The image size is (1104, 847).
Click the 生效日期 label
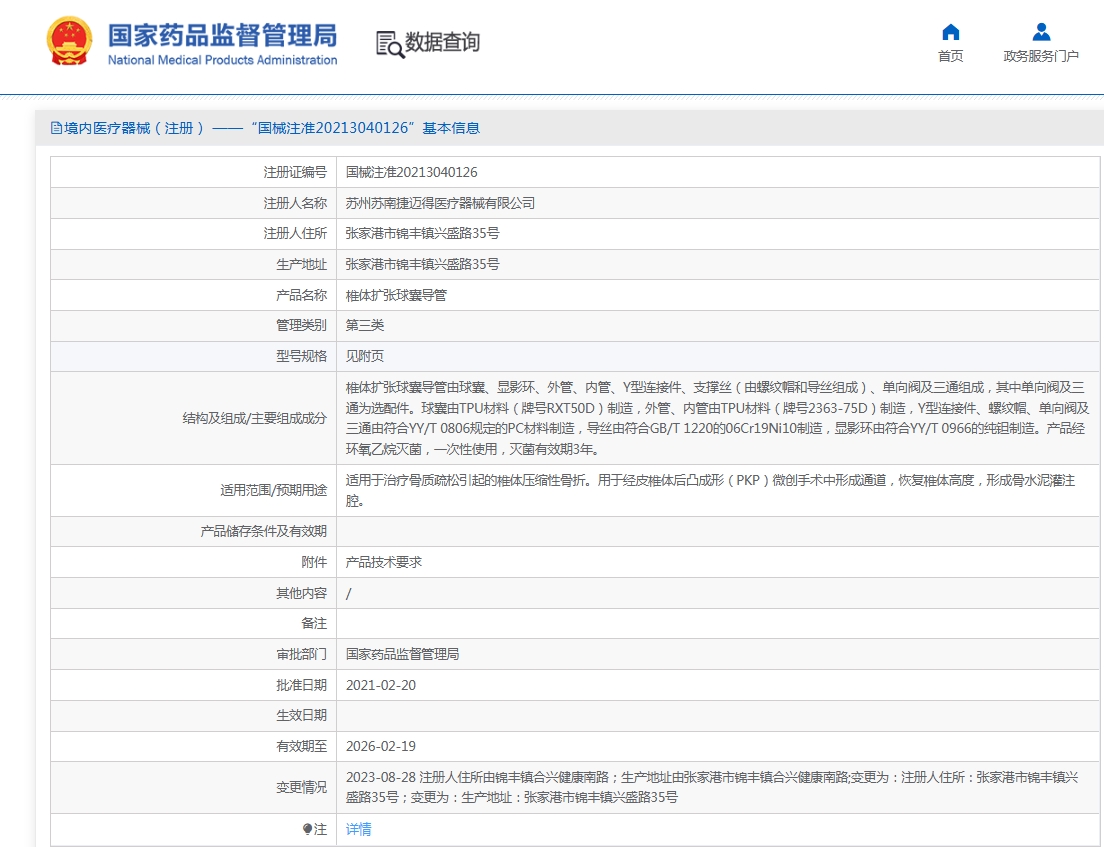pyautogui.click(x=301, y=716)
